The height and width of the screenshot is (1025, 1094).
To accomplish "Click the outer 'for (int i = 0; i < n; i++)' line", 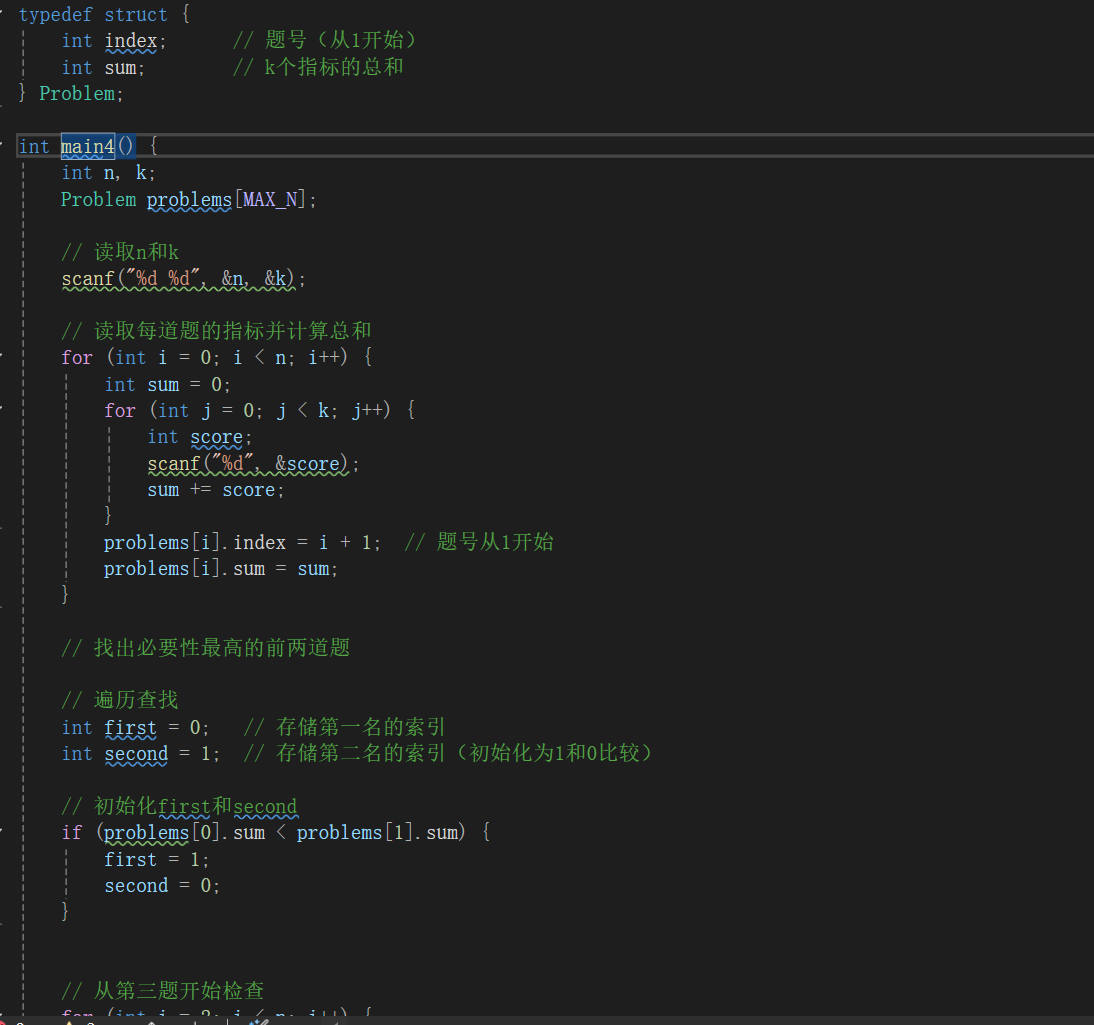I will click(x=218, y=357).
